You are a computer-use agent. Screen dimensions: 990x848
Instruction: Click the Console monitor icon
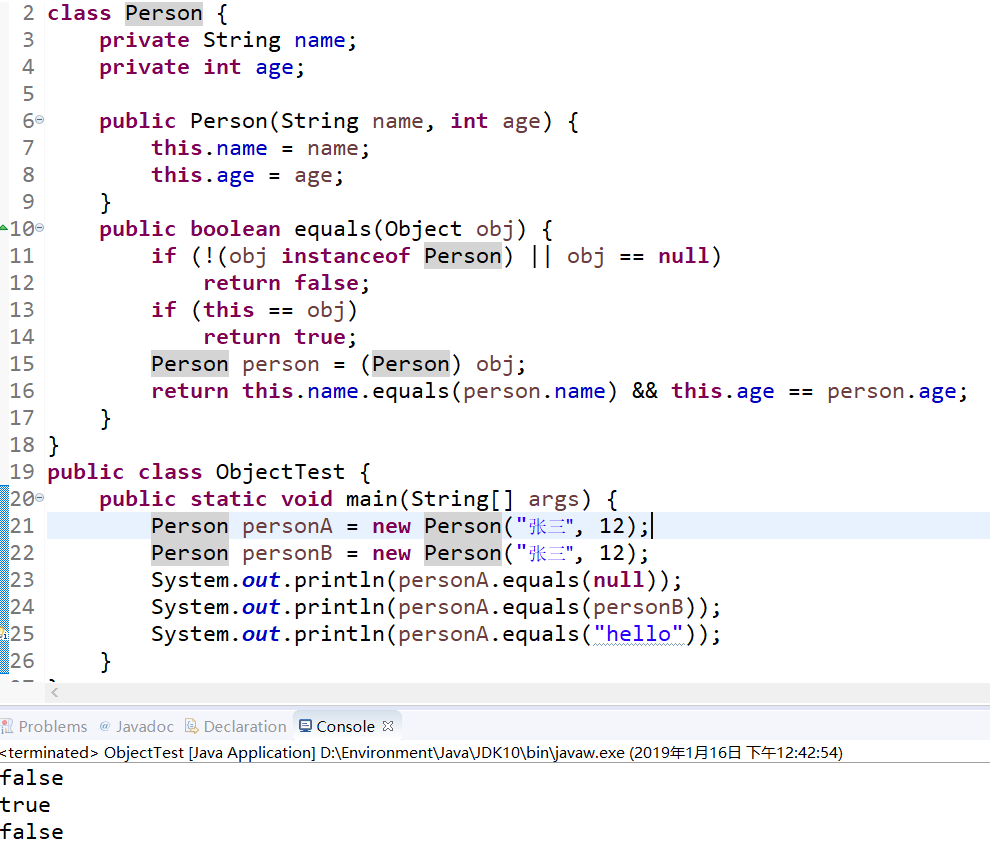click(305, 726)
